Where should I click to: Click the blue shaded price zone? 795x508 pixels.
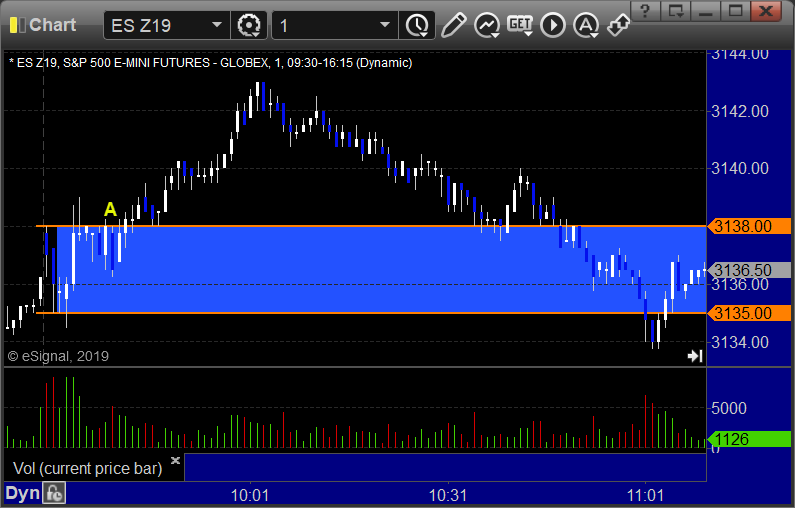[x=381, y=269]
